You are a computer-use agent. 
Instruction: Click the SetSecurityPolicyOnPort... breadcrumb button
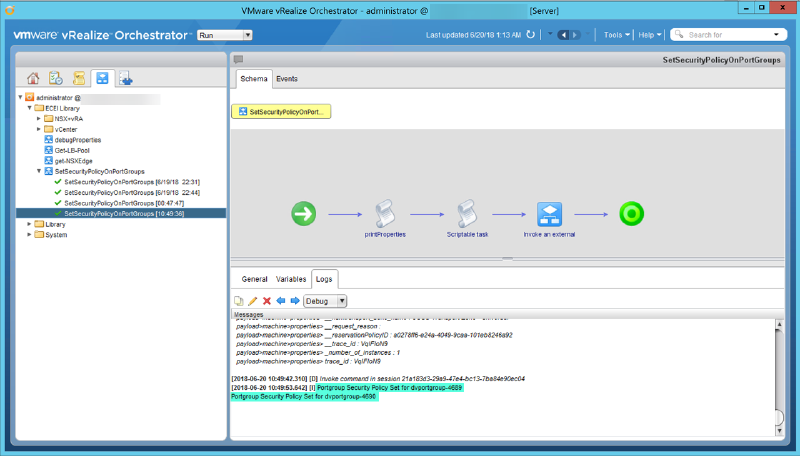[281, 112]
